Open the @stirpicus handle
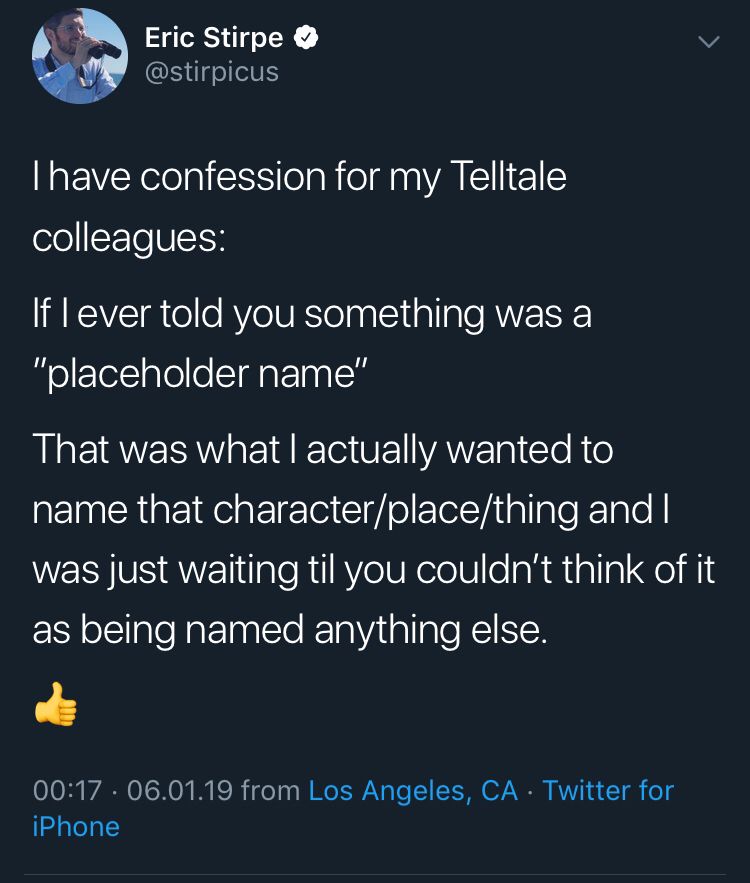This screenshot has height=883, width=750. 211,72
